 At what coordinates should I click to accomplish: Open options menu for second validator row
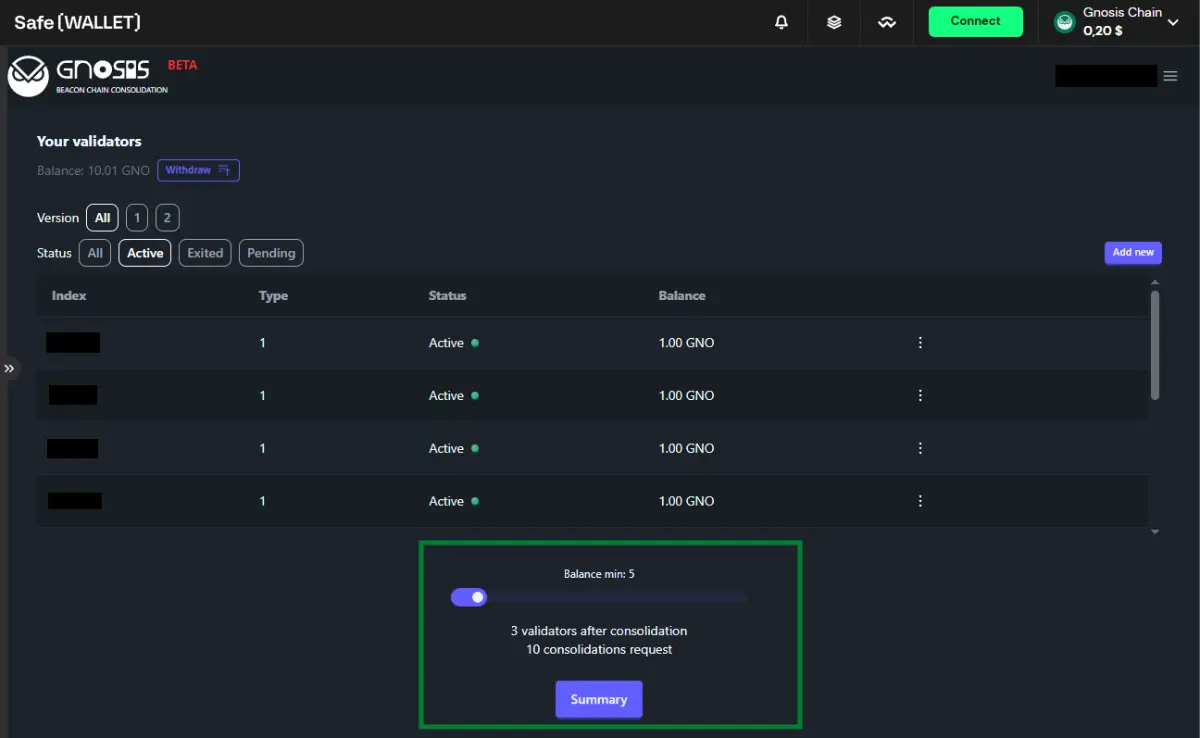[920, 396]
